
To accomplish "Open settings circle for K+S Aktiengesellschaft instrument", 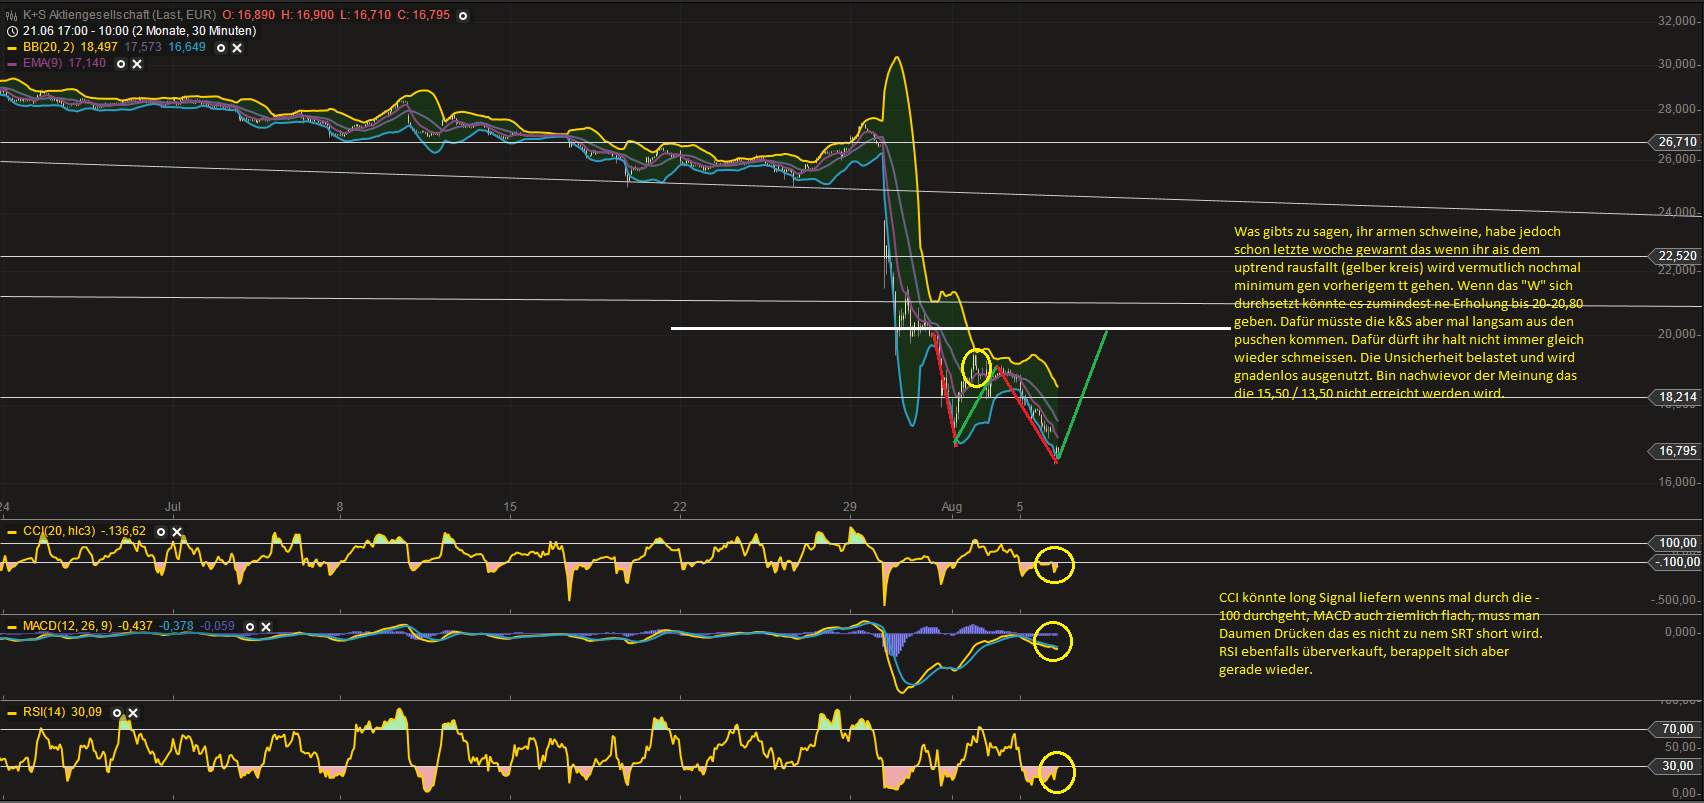I will pos(463,15).
